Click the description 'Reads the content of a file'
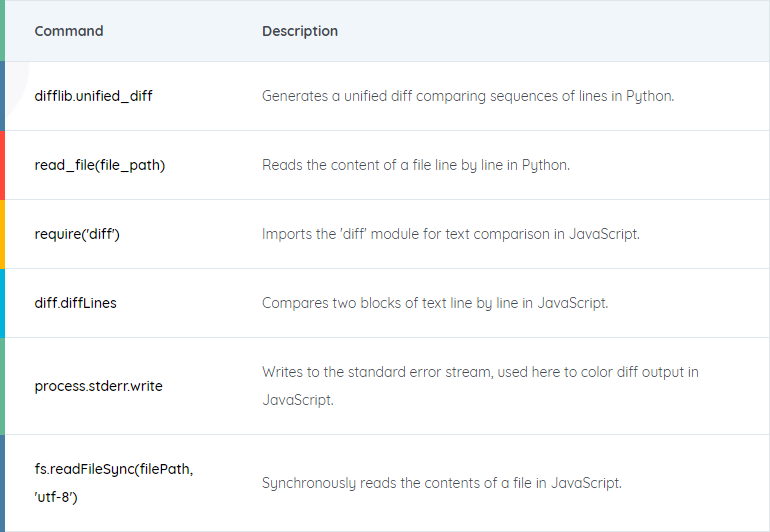 click(x=416, y=165)
